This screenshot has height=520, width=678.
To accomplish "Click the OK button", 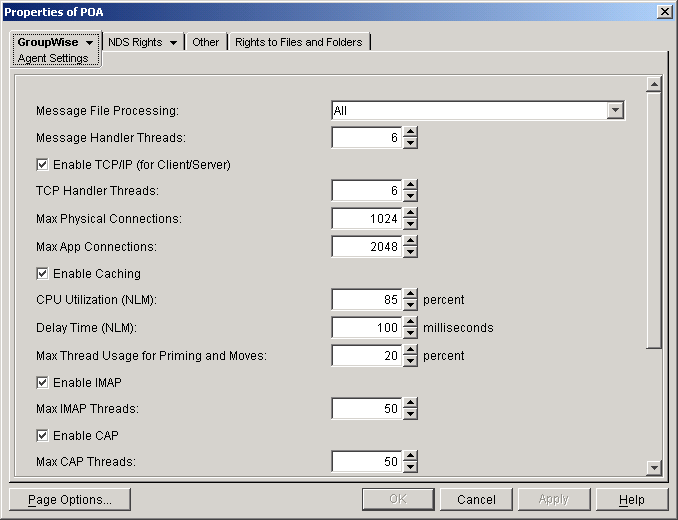I will tap(398, 500).
